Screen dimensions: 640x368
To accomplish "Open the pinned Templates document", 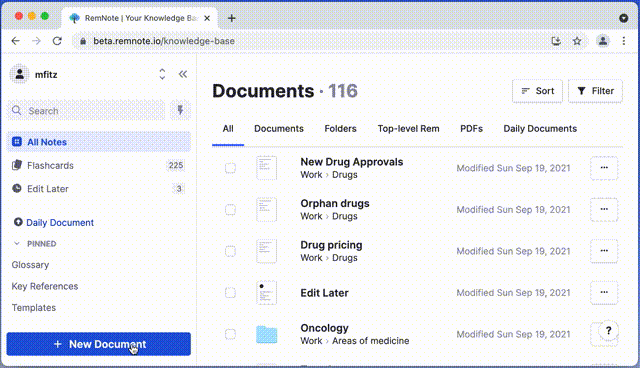I will coord(34,308).
